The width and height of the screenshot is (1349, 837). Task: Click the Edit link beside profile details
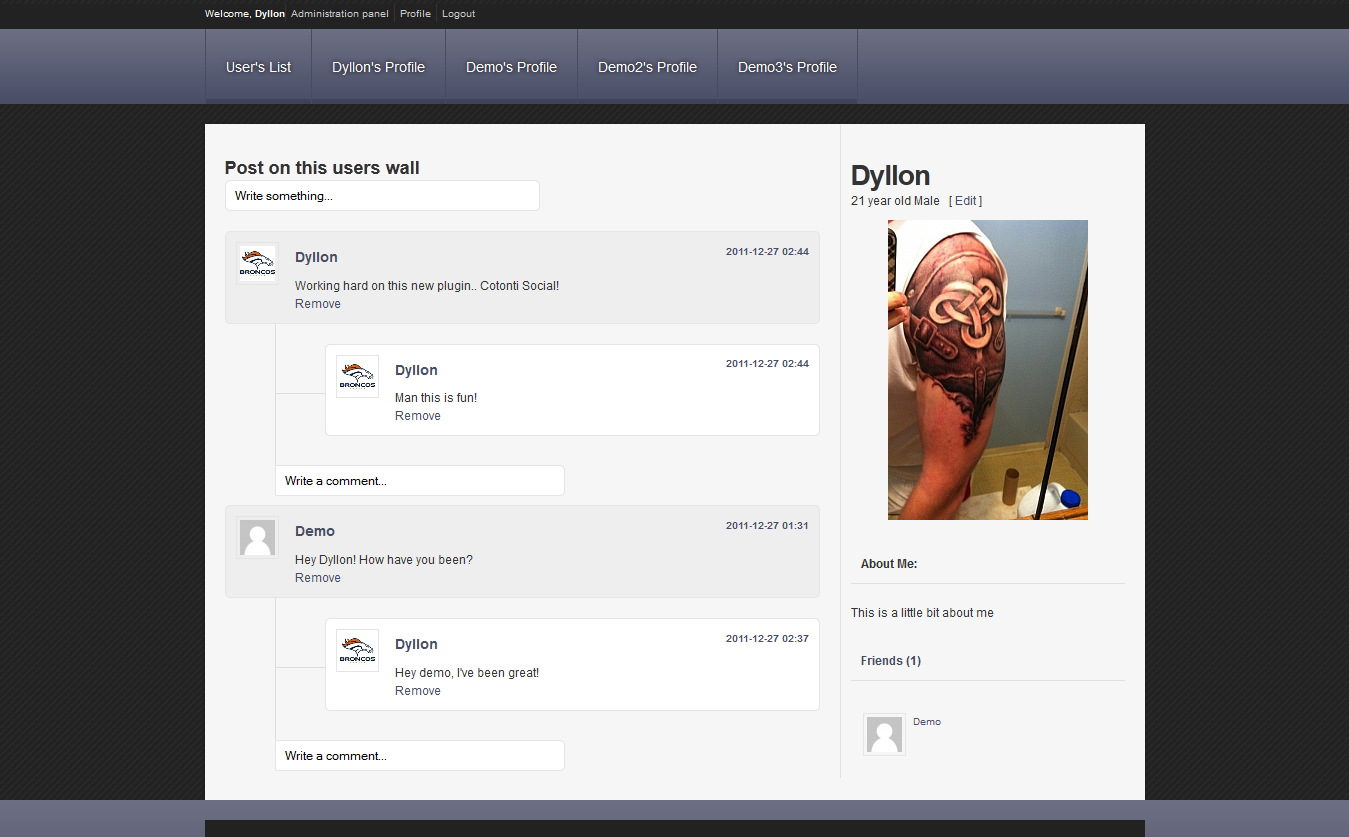click(965, 201)
